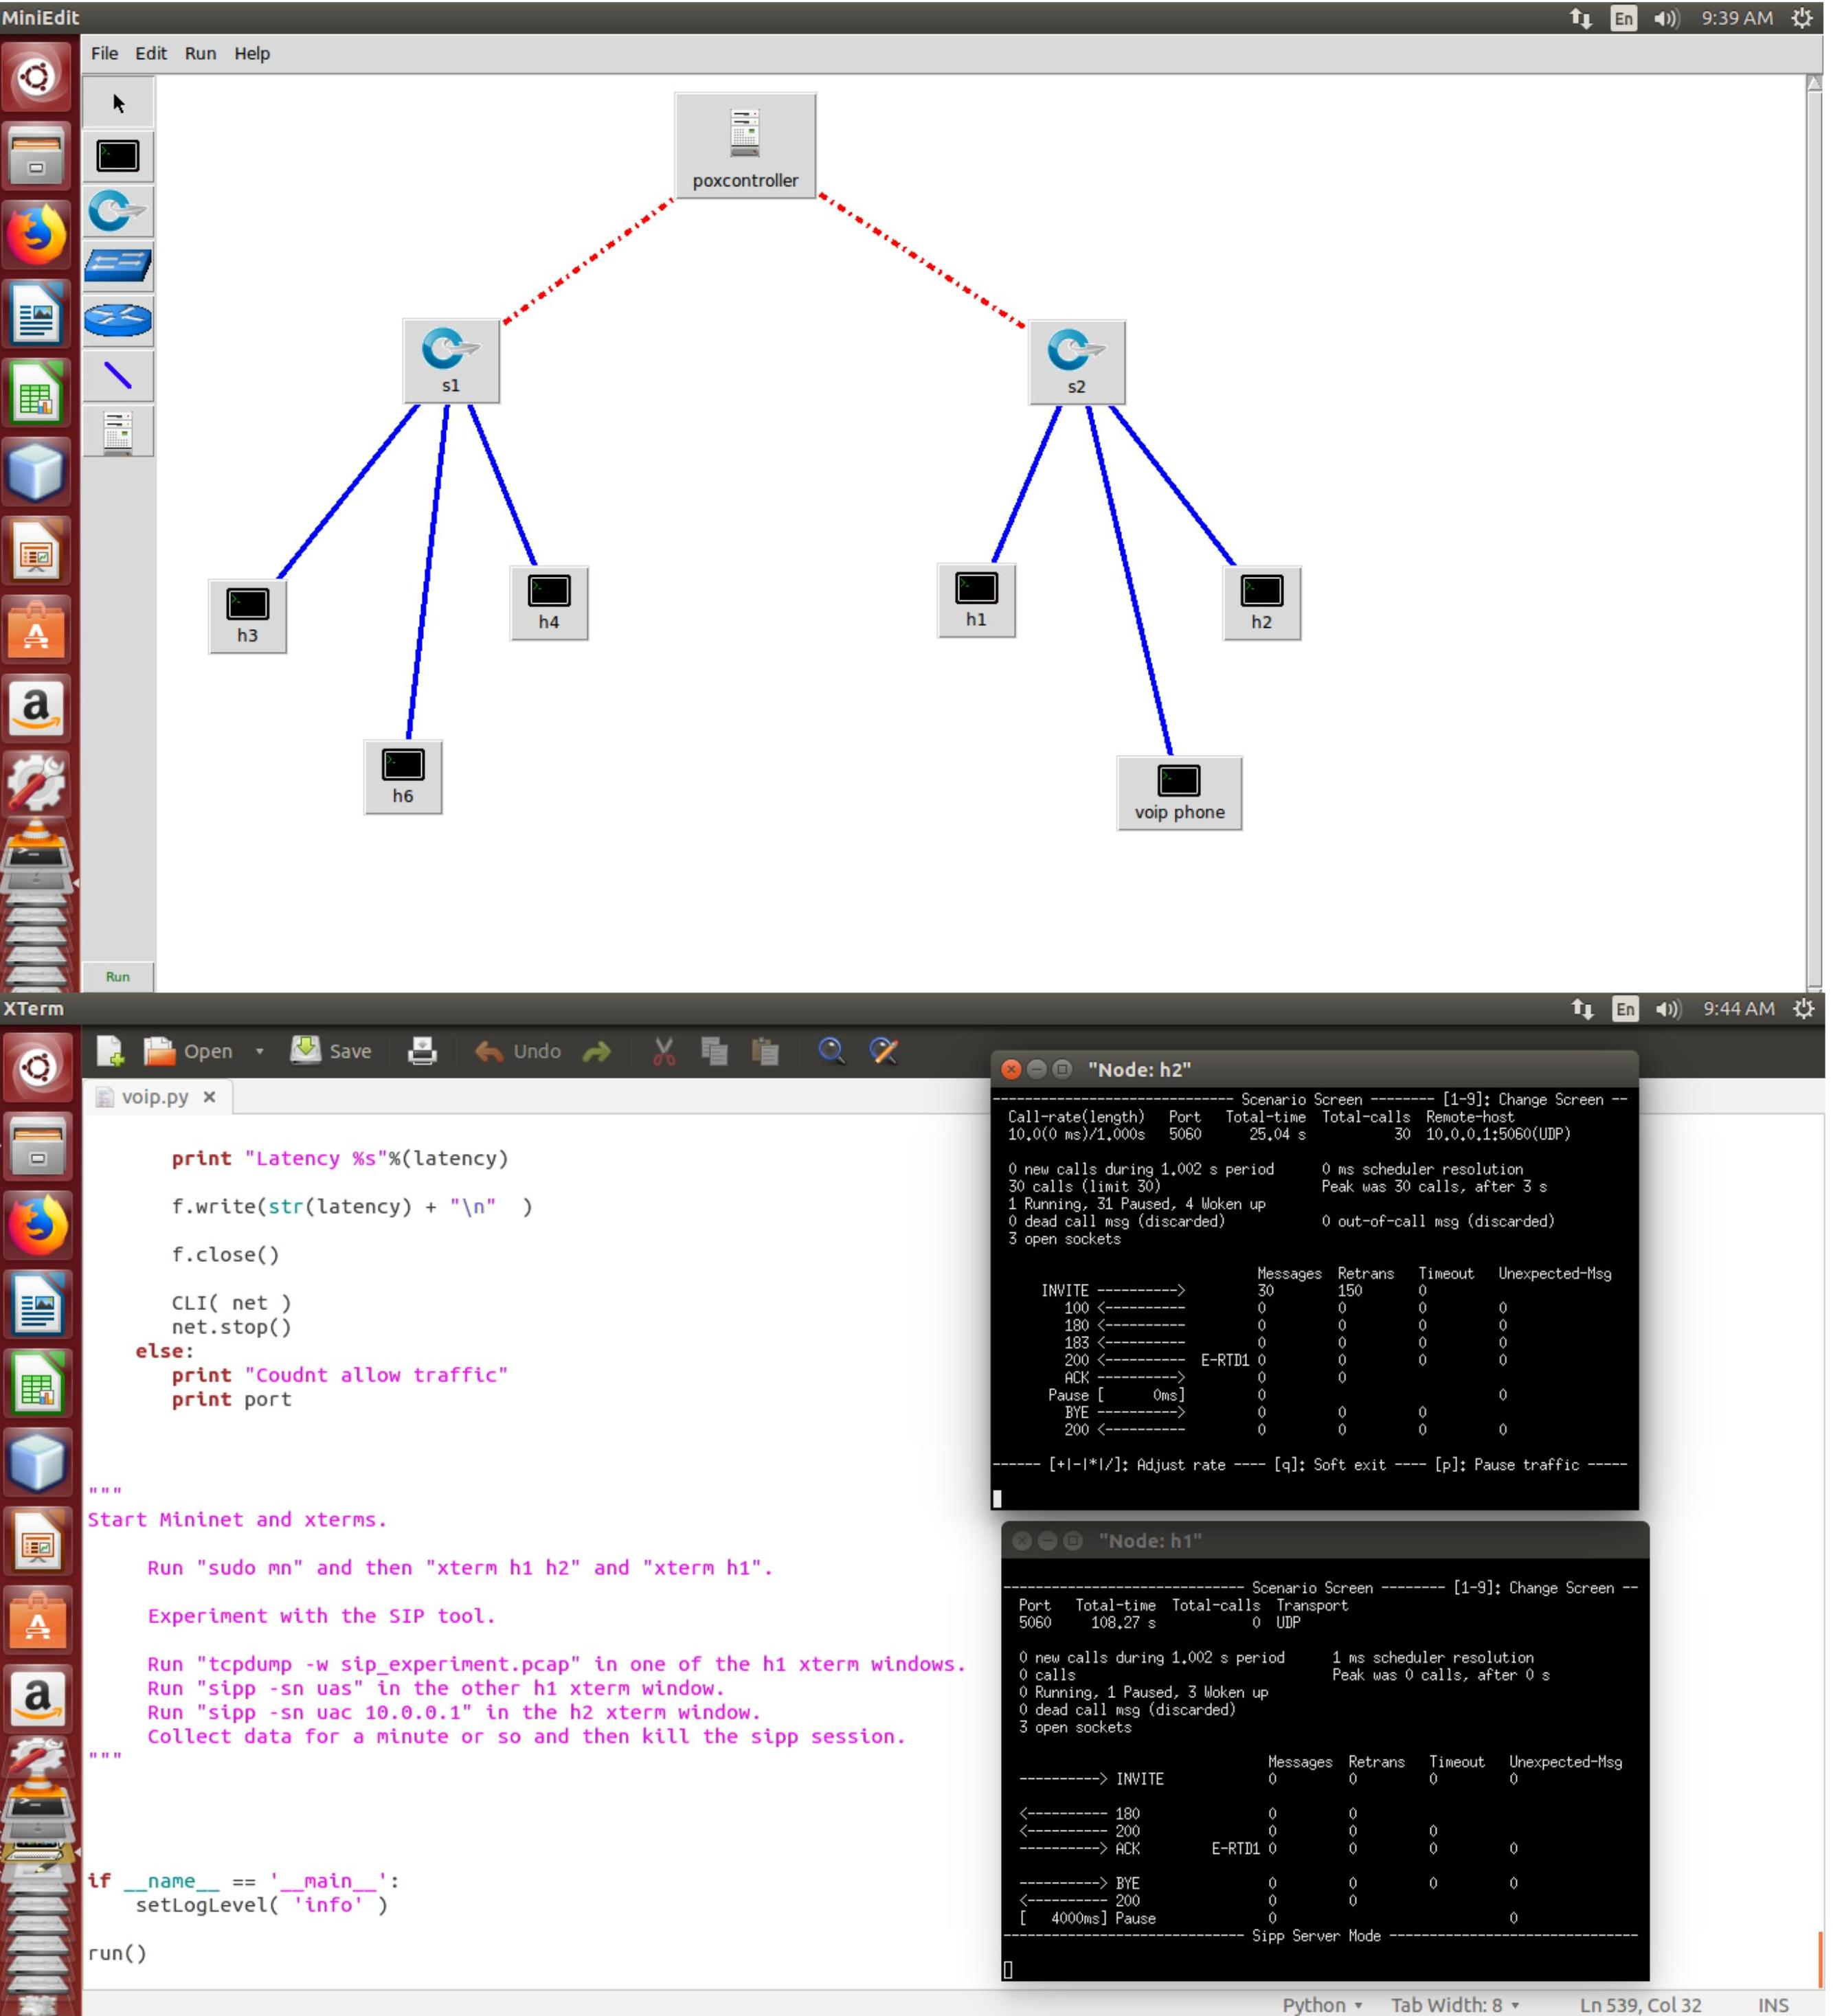Select the Host tool in MiniEdit toolbar
1833x2016 pixels.
click(117, 156)
